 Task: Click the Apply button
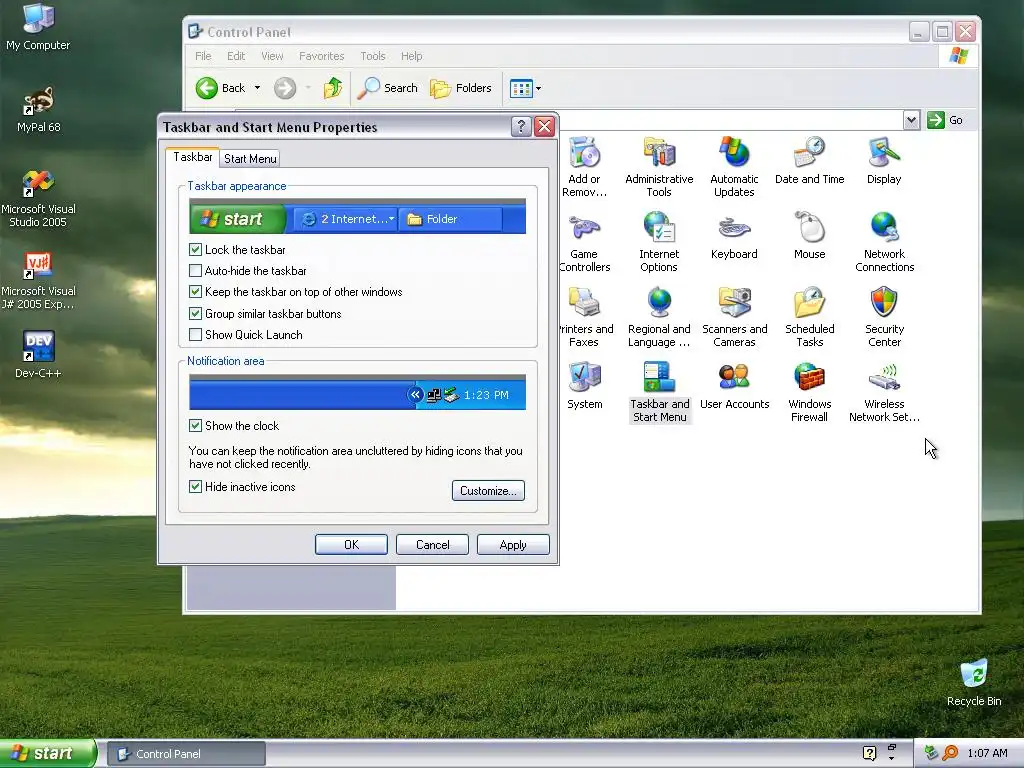click(513, 545)
